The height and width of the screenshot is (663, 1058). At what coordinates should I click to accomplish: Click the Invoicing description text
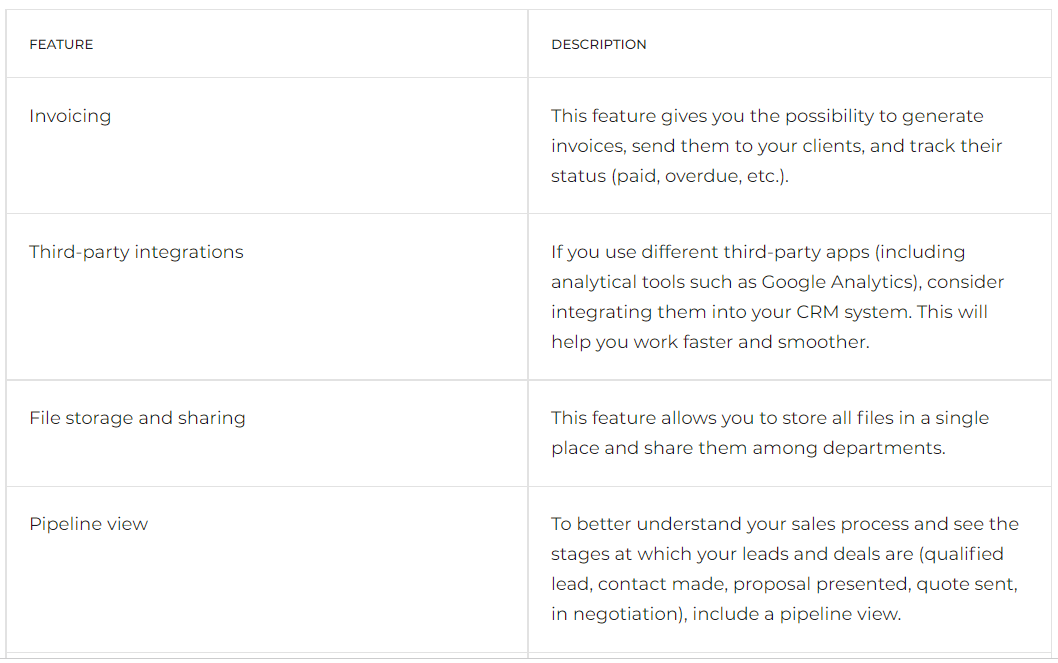click(x=777, y=146)
